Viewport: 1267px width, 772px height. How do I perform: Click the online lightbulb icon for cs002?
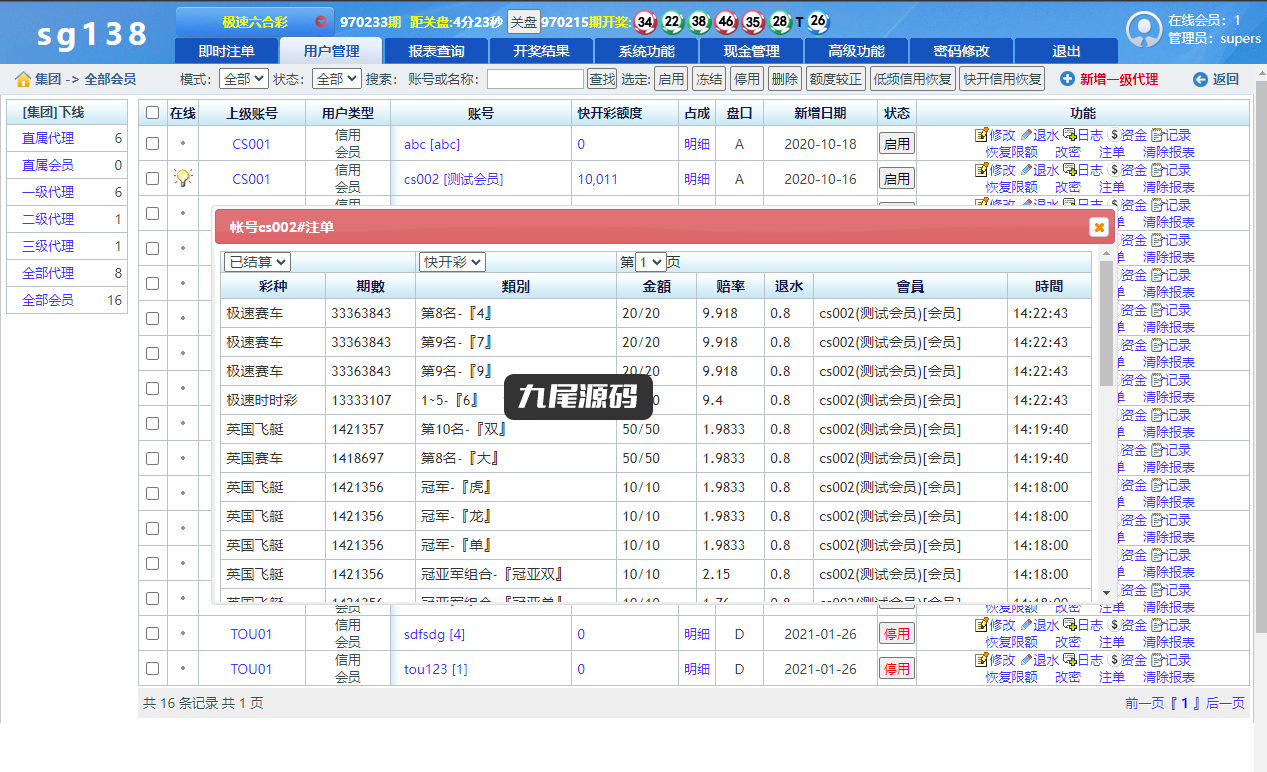click(182, 178)
